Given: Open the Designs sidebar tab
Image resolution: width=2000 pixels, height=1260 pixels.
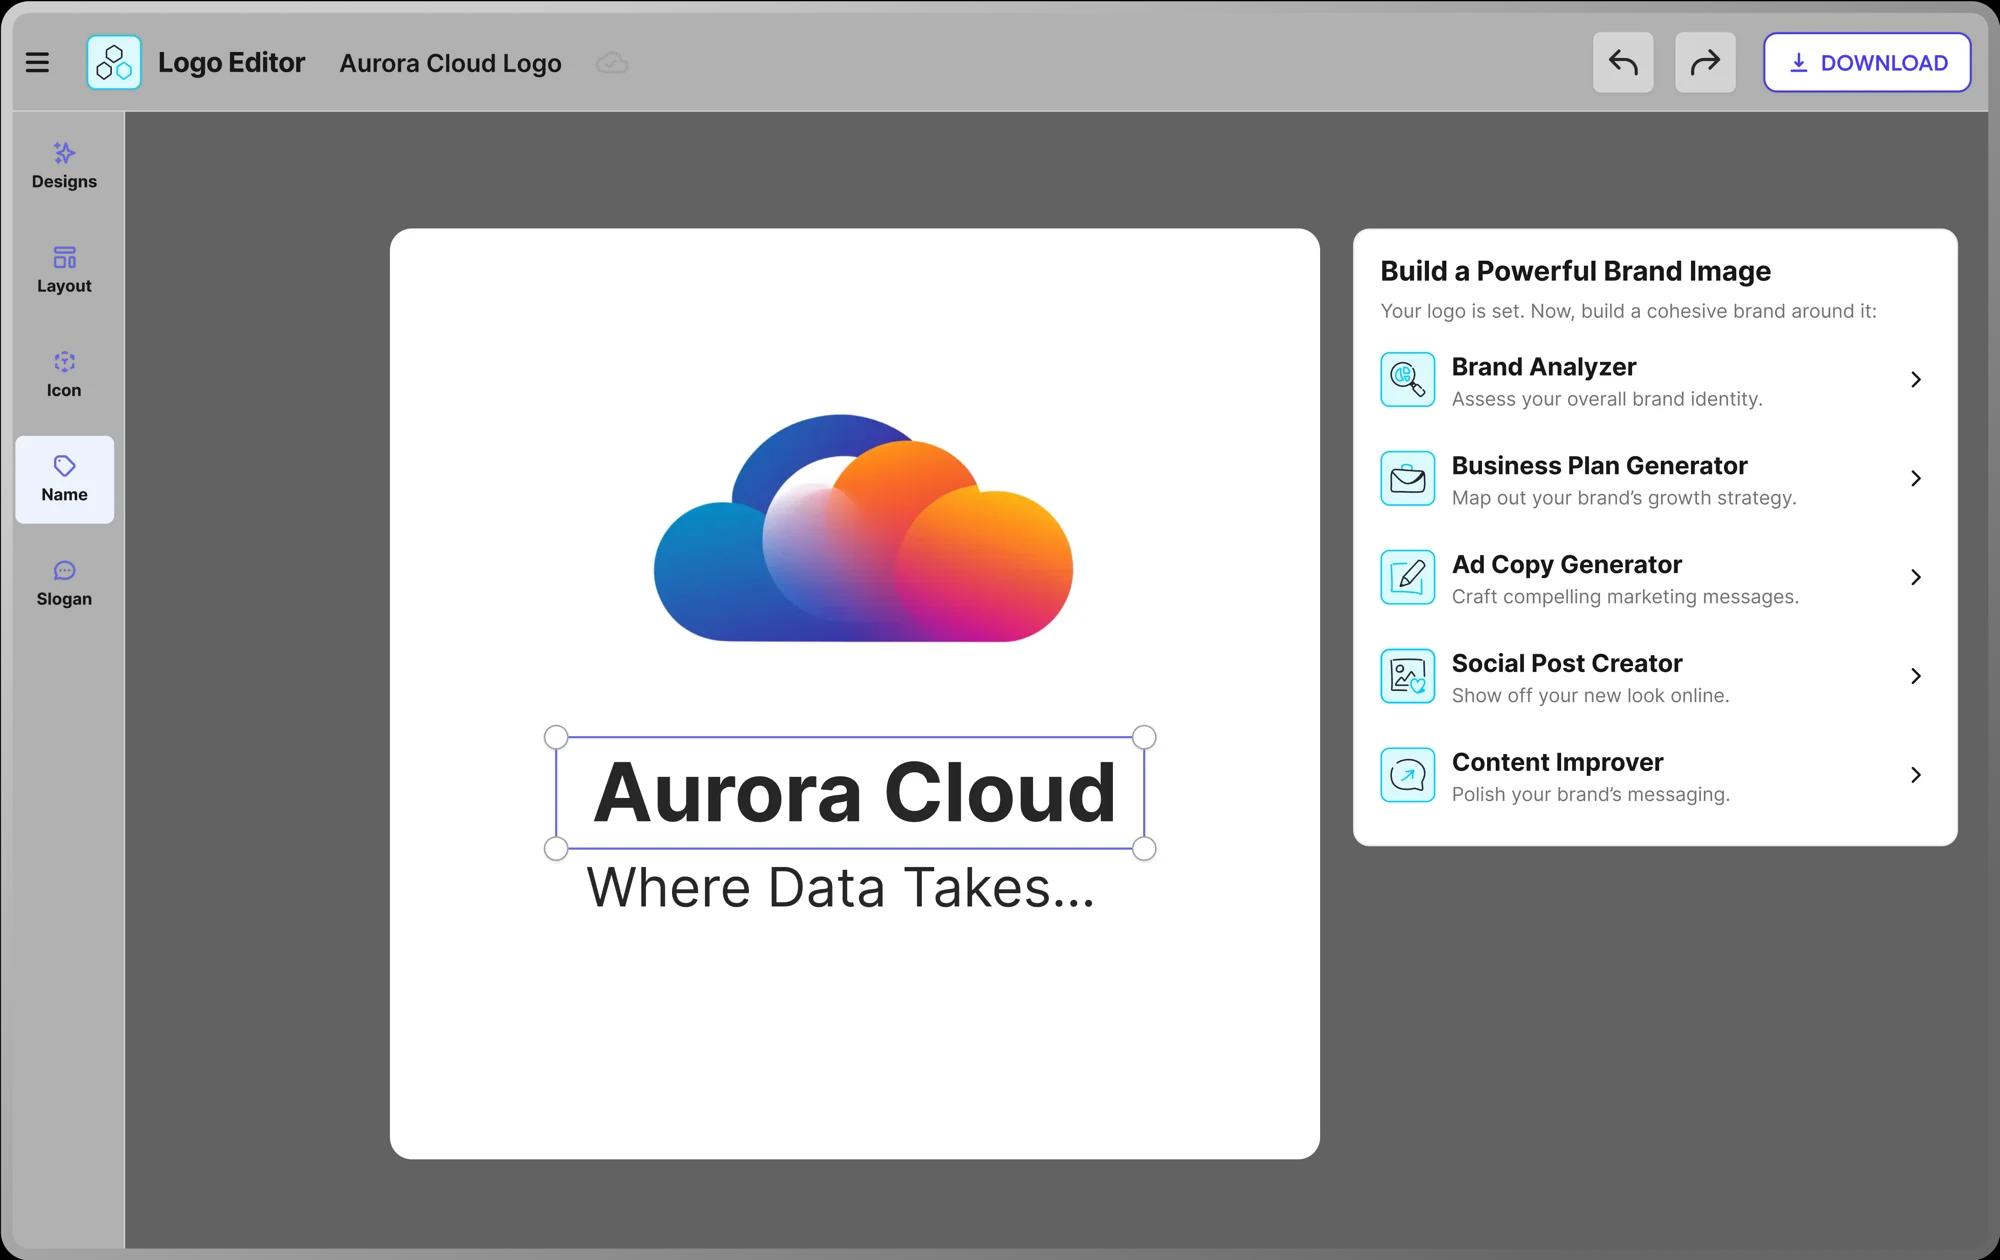Looking at the screenshot, I should (x=64, y=166).
